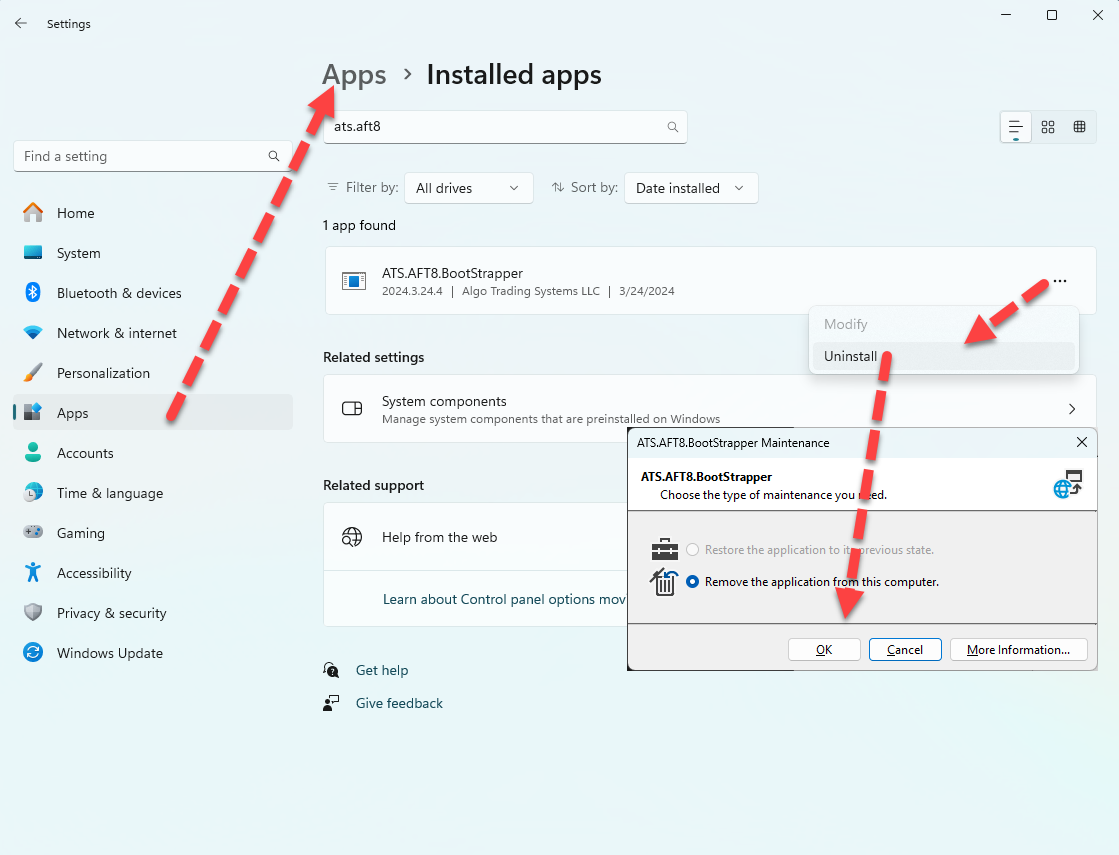Click the Get help icon
Image resolution: width=1119 pixels, height=855 pixels.
[x=331, y=669]
